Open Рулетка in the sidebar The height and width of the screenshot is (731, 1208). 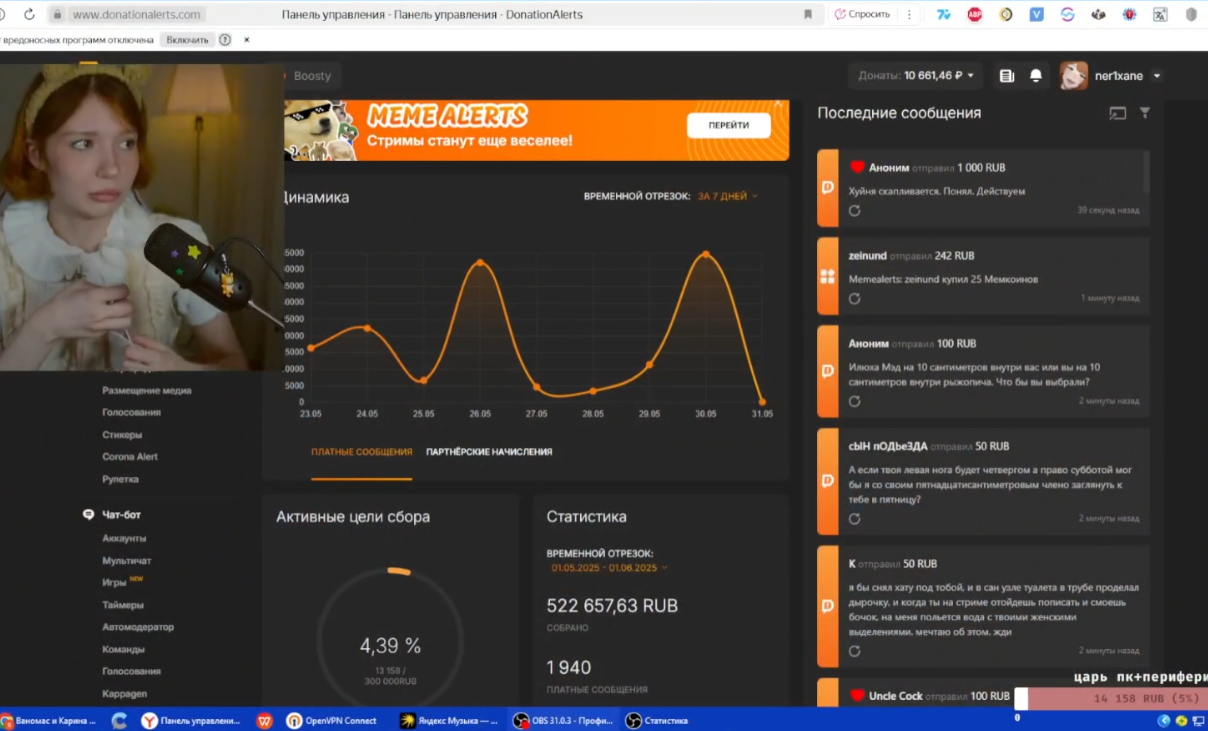pyautogui.click(x=120, y=479)
